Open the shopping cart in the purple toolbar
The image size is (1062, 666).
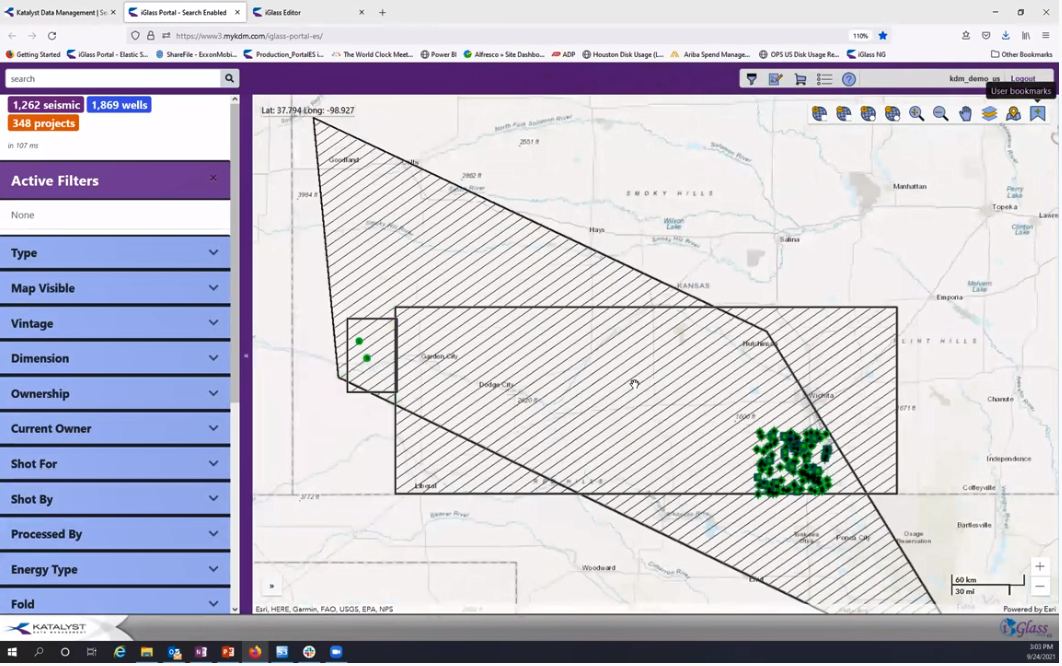[x=800, y=79]
